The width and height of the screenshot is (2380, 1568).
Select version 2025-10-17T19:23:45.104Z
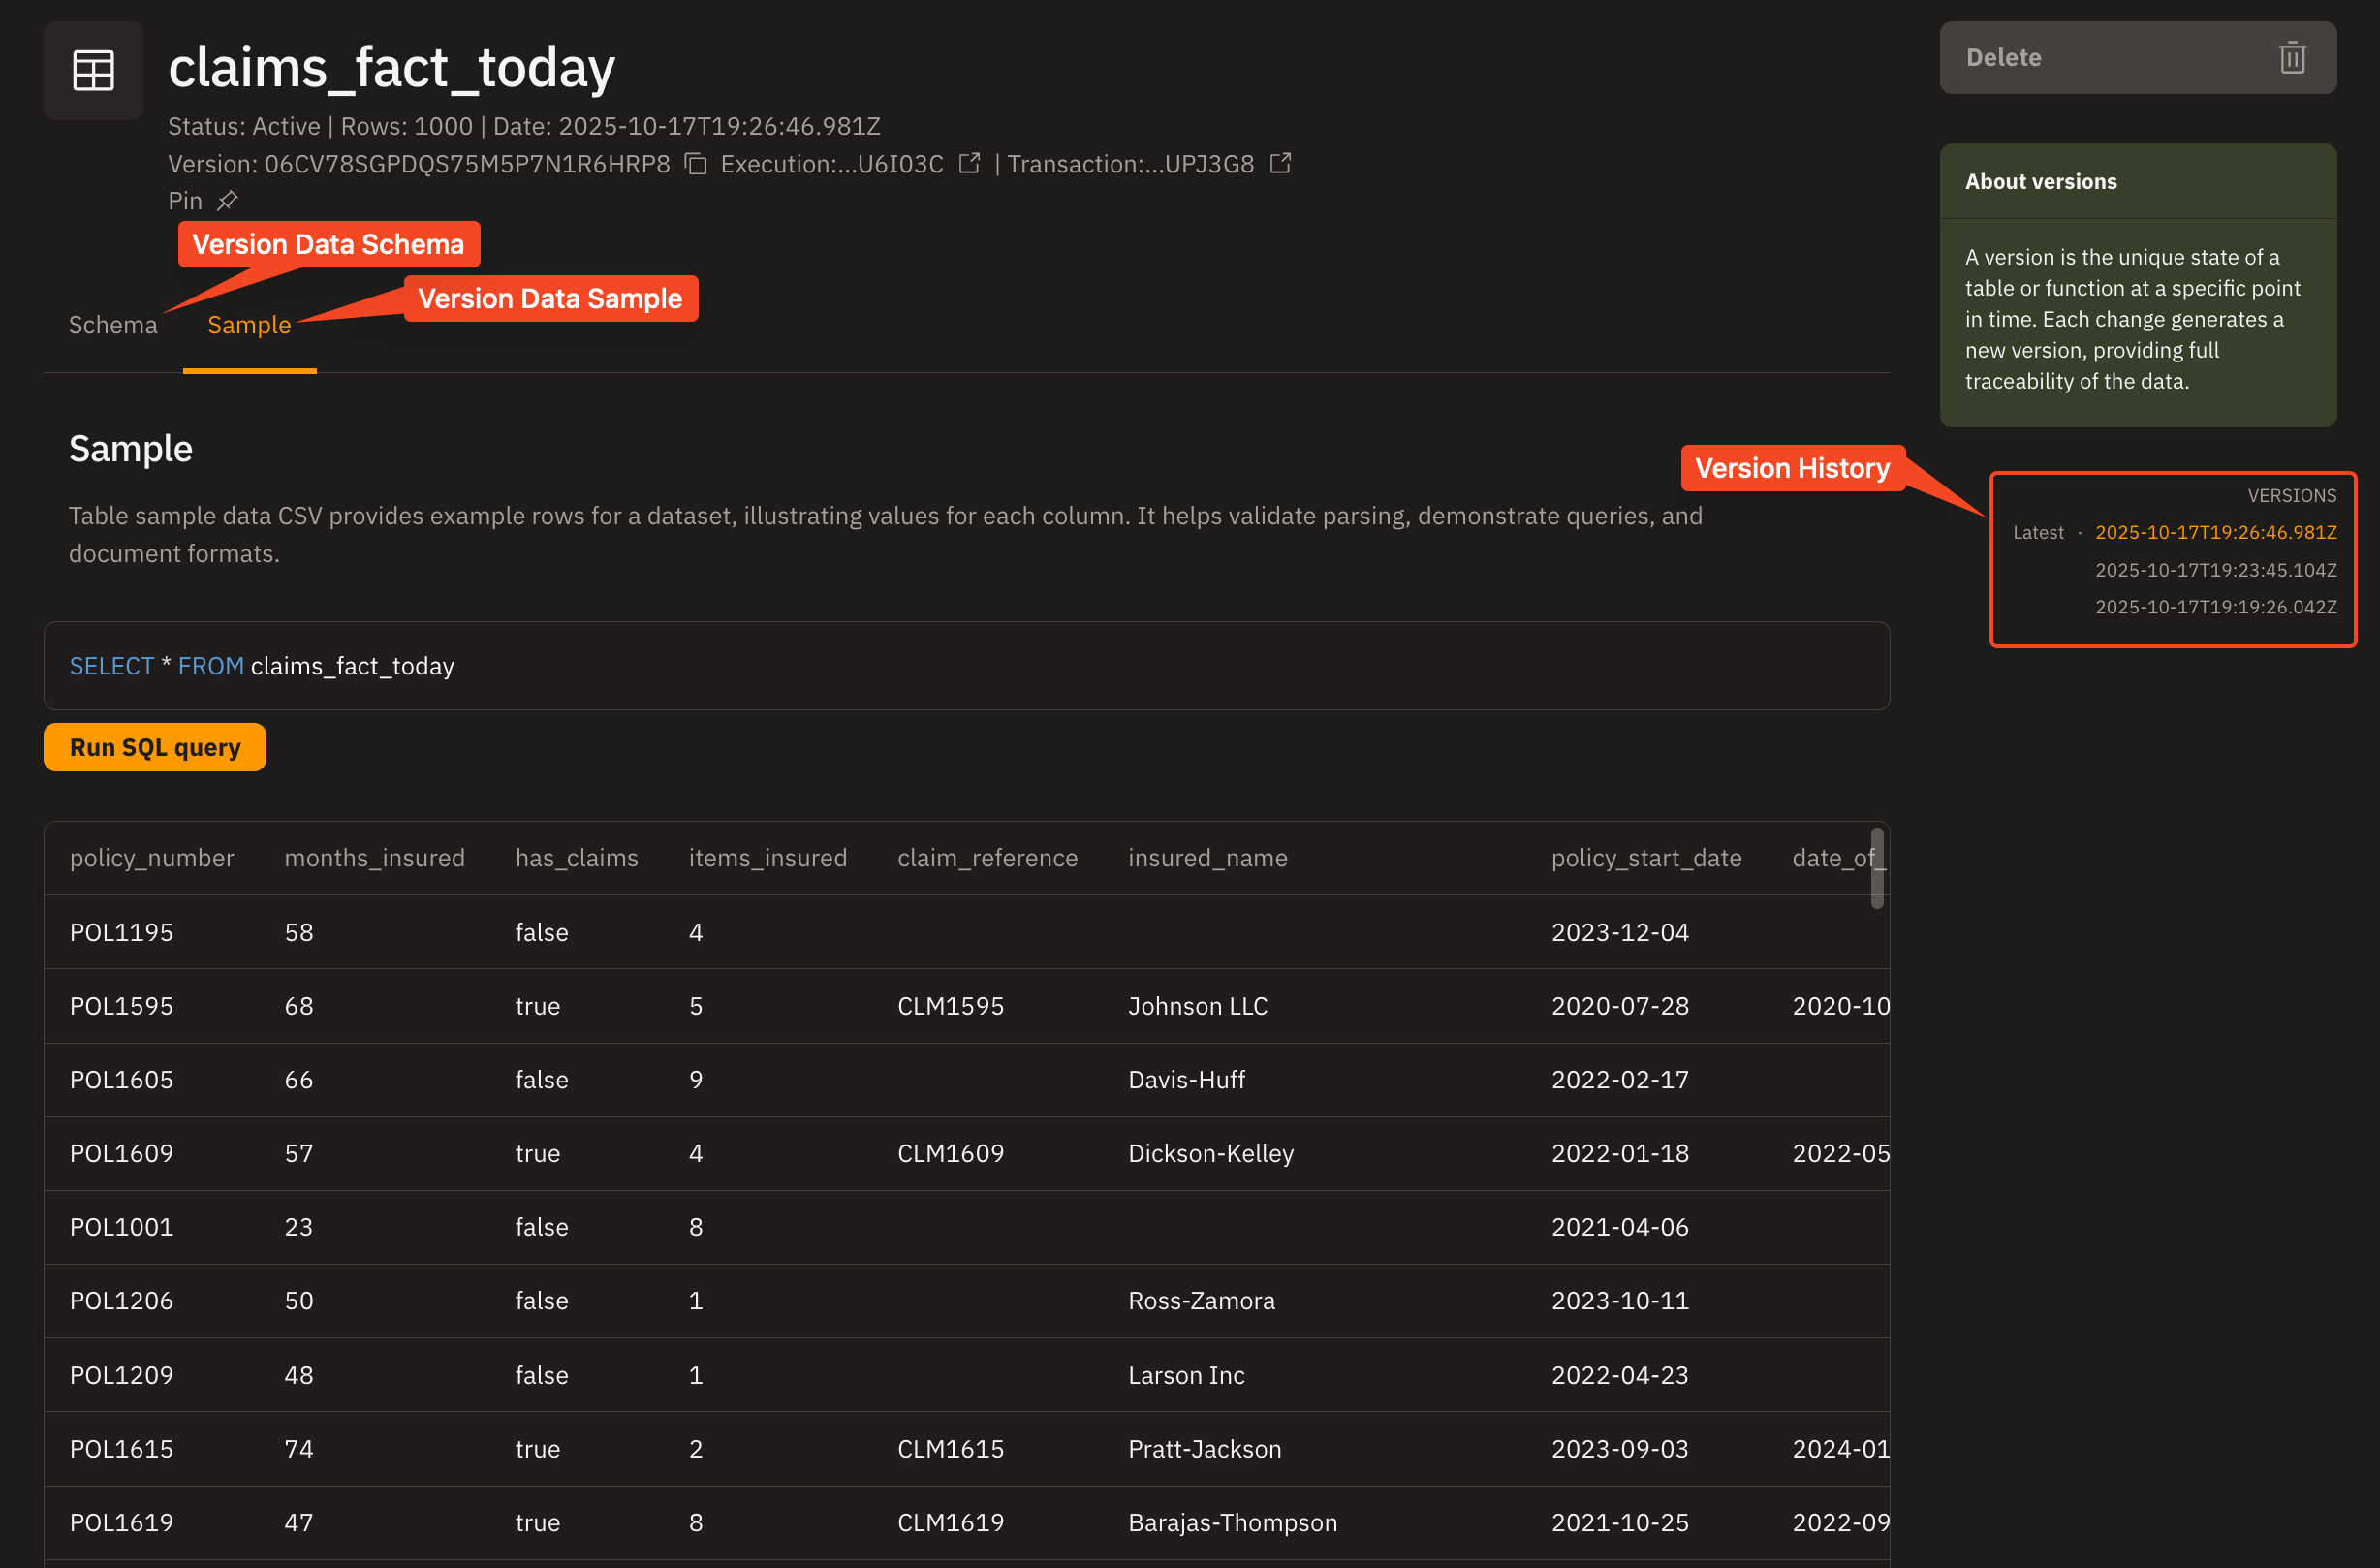point(2215,570)
